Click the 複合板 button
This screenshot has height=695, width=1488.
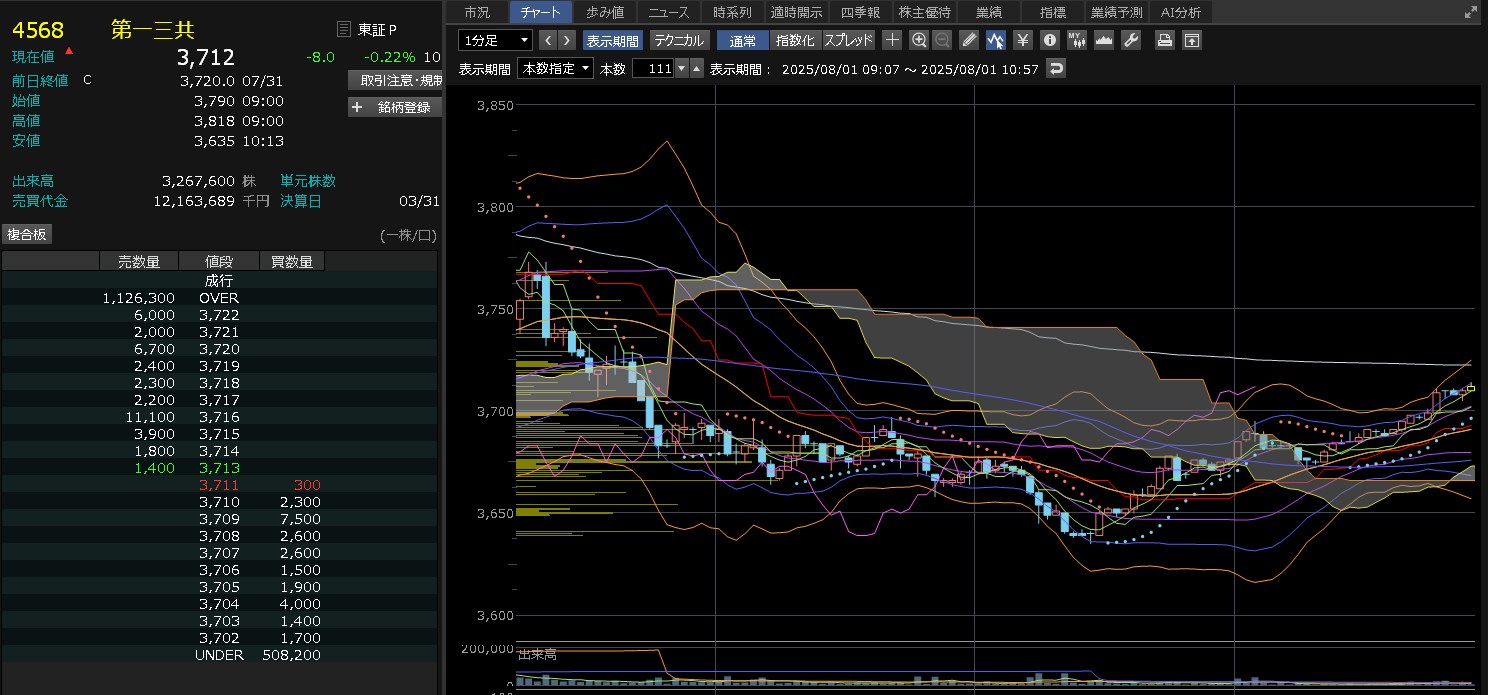[x=28, y=234]
